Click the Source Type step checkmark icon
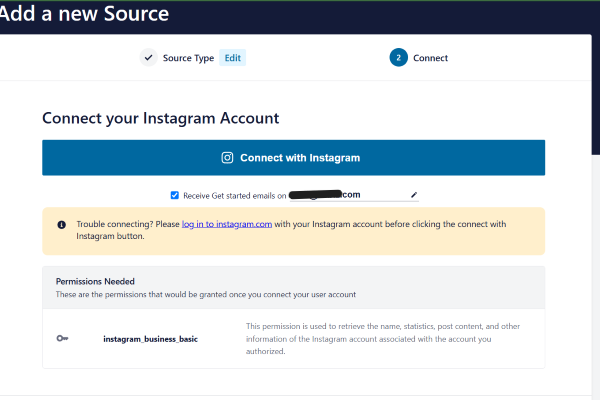Image resolution: width=600 pixels, height=400 pixels. [x=148, y=58]
